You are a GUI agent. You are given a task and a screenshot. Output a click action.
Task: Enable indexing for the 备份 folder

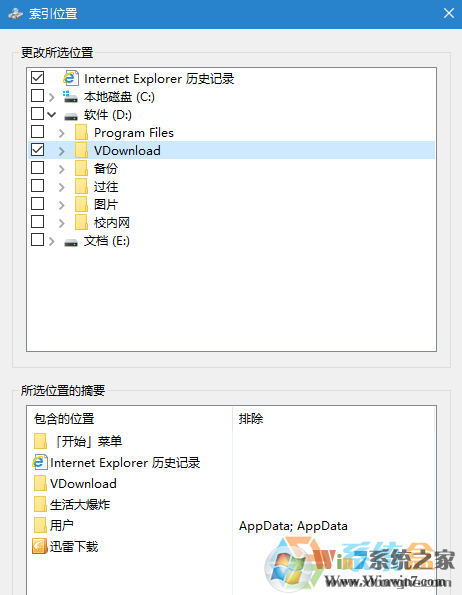(x=38, y=167)
